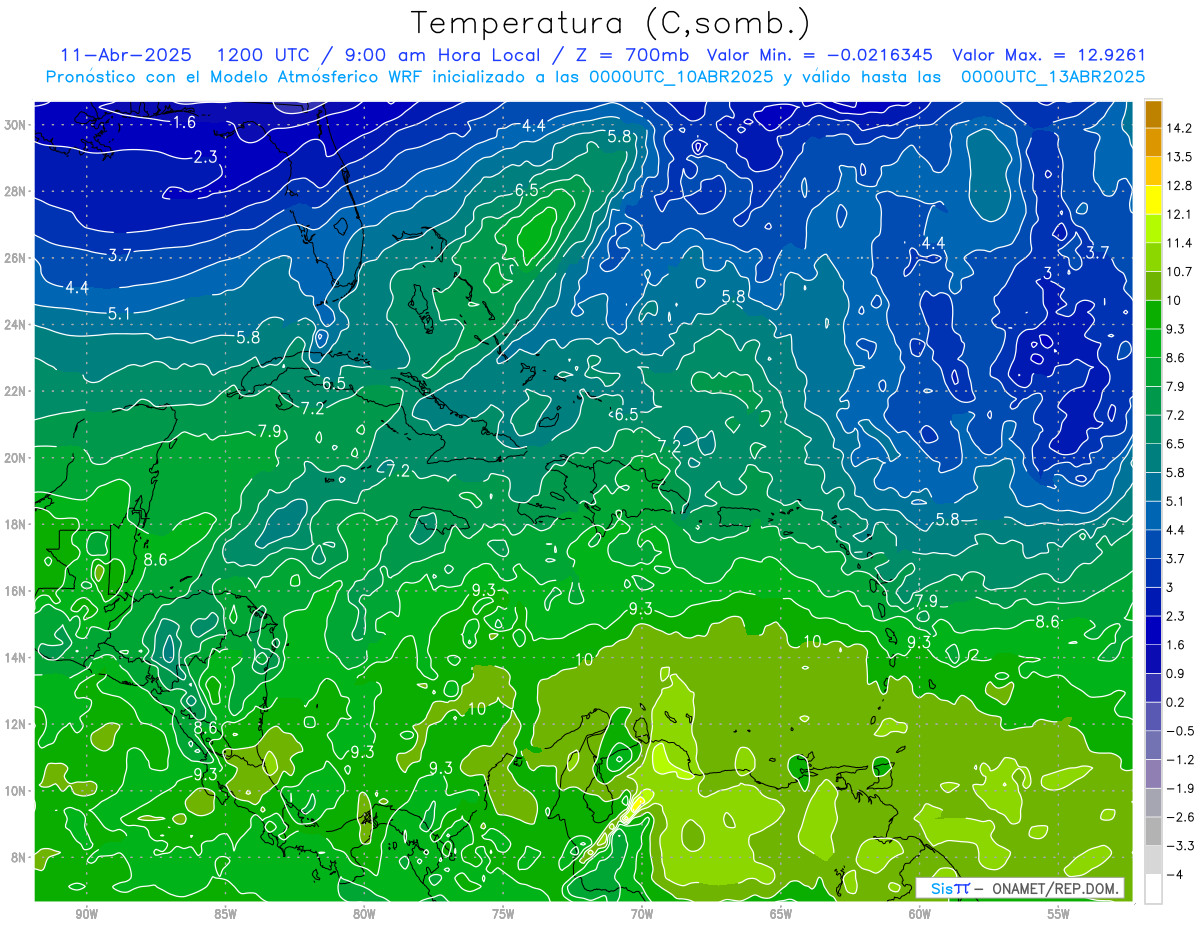Click the 'SisTT - ONAMET/REP.DOM.' credit box
The image size is (1200, 927).
1020,888
